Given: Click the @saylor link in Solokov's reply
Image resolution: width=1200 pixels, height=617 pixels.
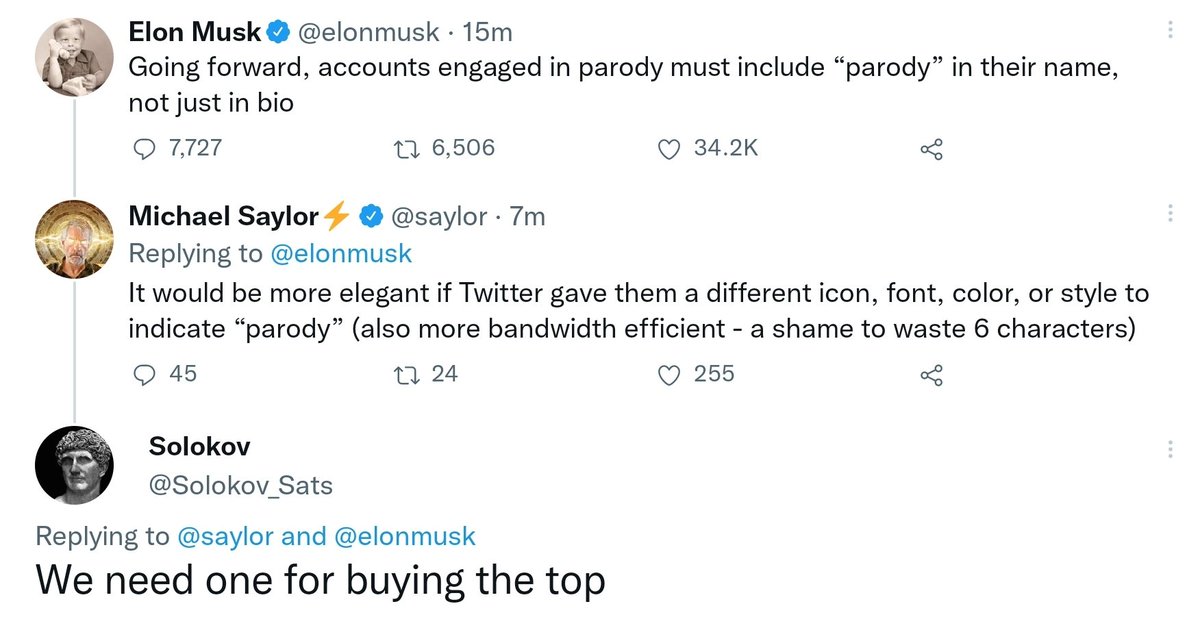Looking at the screenshot, I should click(225, 536).
